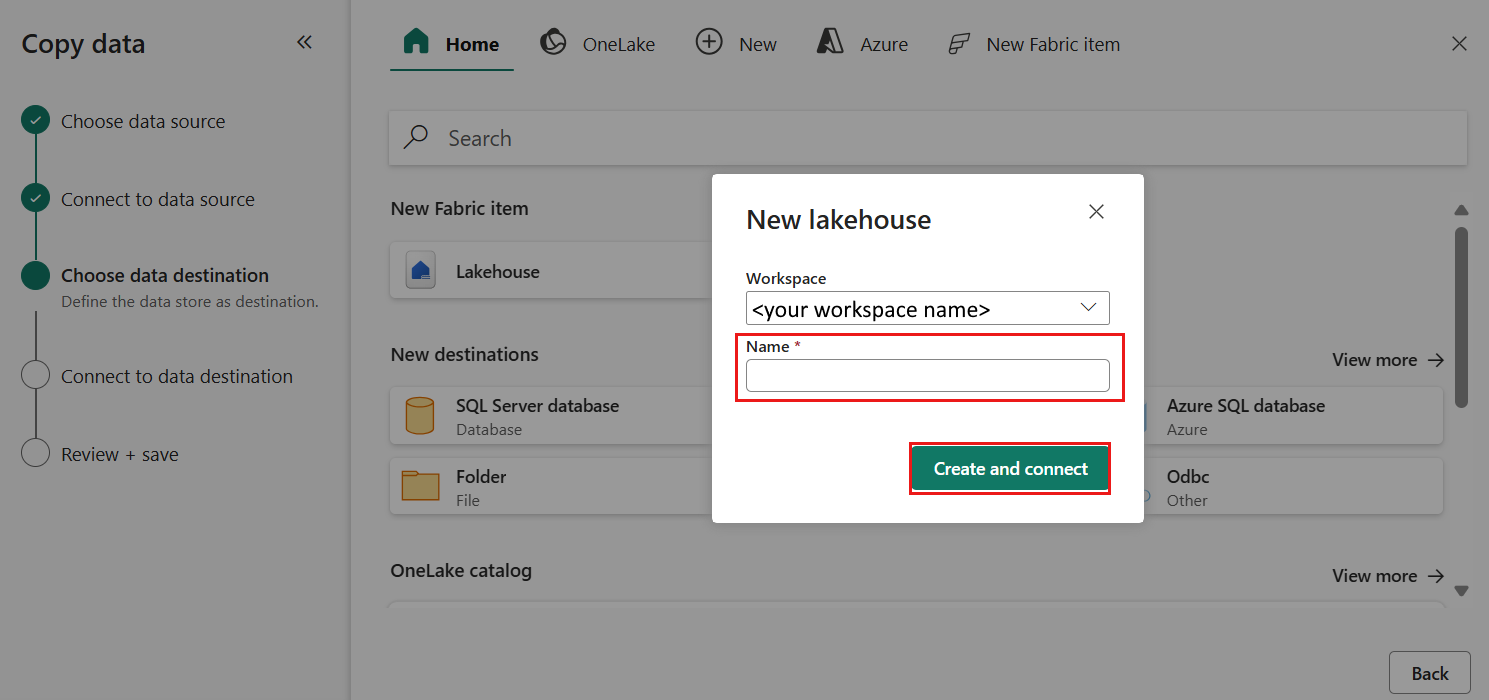Click Create and connect button

1010,468
